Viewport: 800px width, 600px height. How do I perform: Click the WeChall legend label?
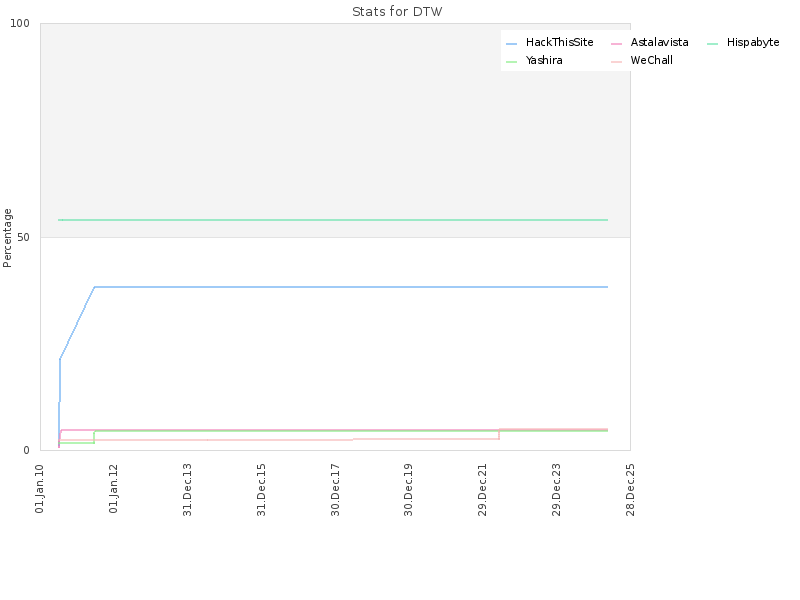[x=652, y=60]
